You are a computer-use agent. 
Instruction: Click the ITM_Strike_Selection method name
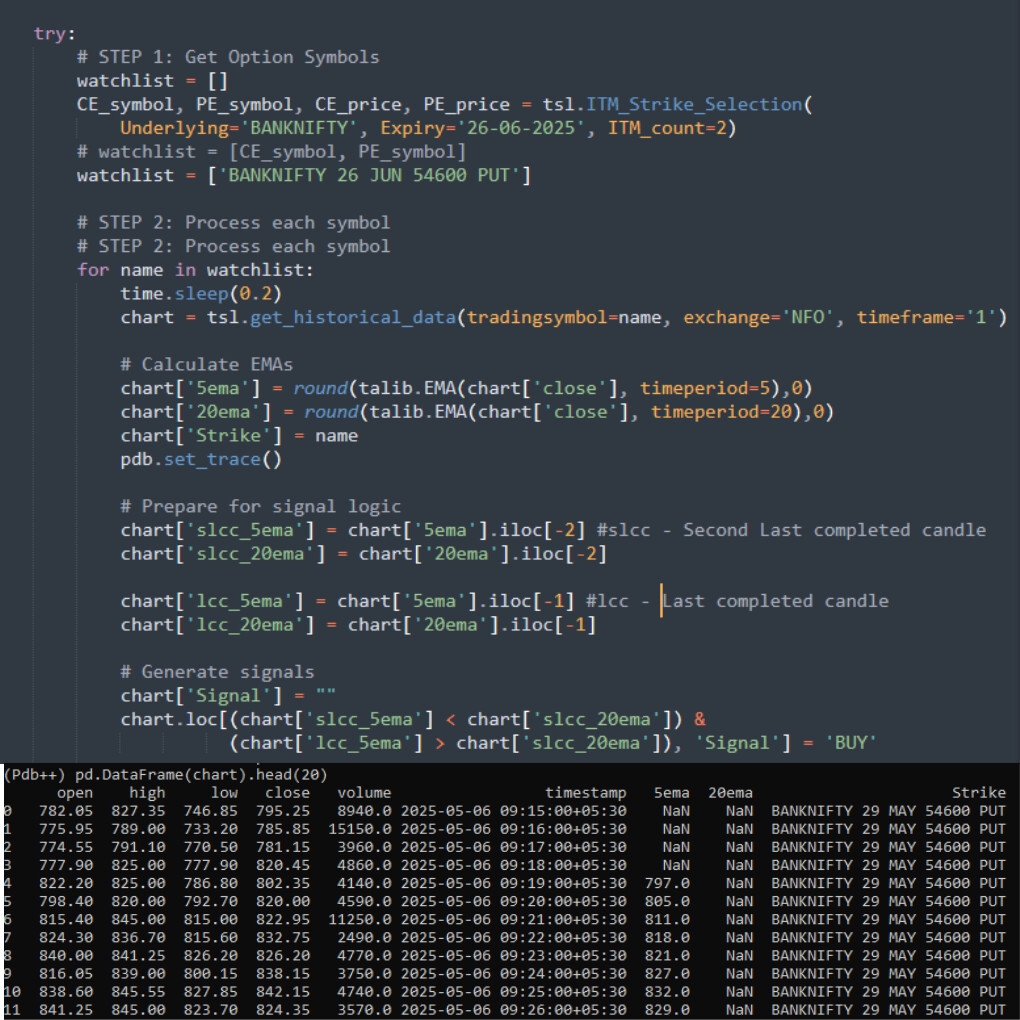click(694, 104)
